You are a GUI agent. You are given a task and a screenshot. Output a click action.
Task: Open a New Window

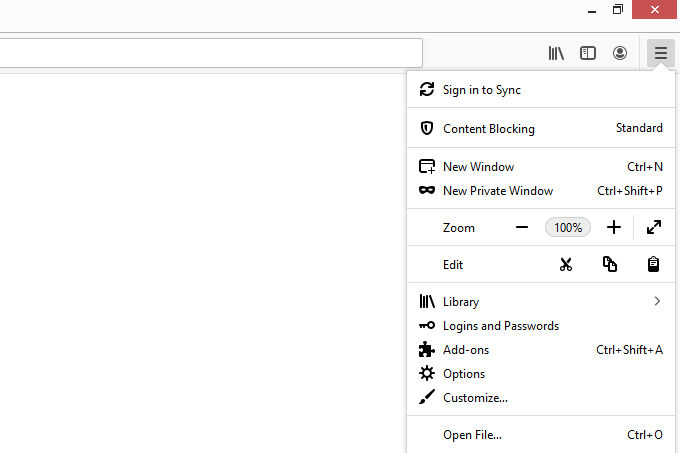[541, 167]
